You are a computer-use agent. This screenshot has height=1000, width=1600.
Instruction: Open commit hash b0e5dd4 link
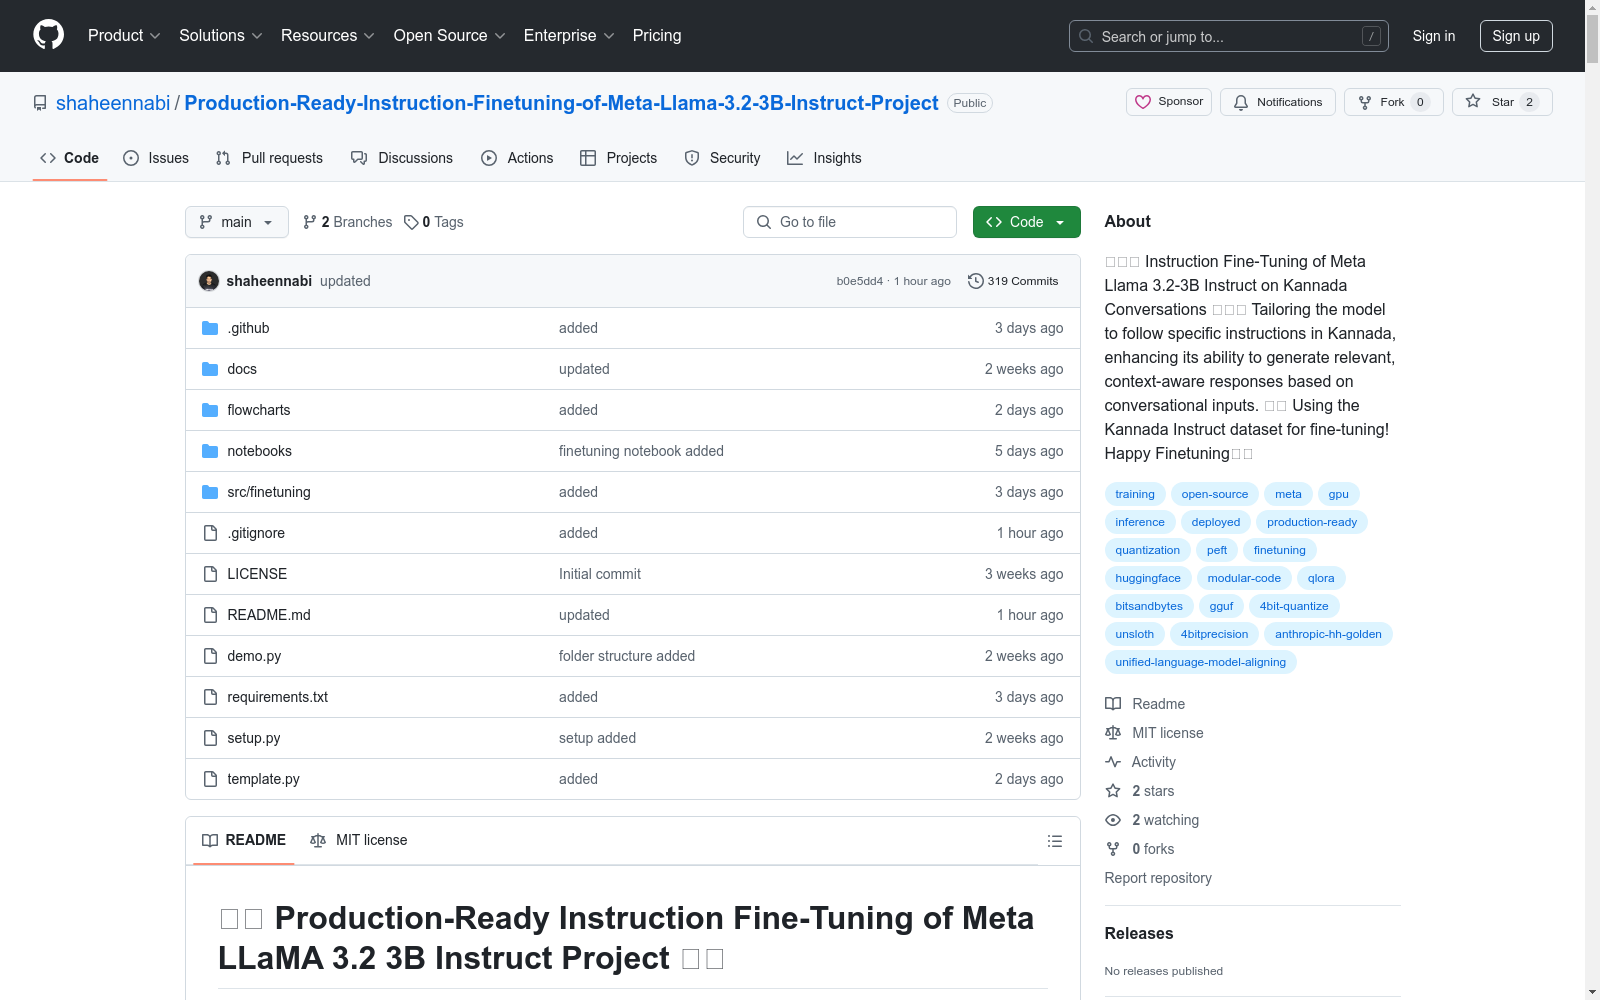click(860, 281)
